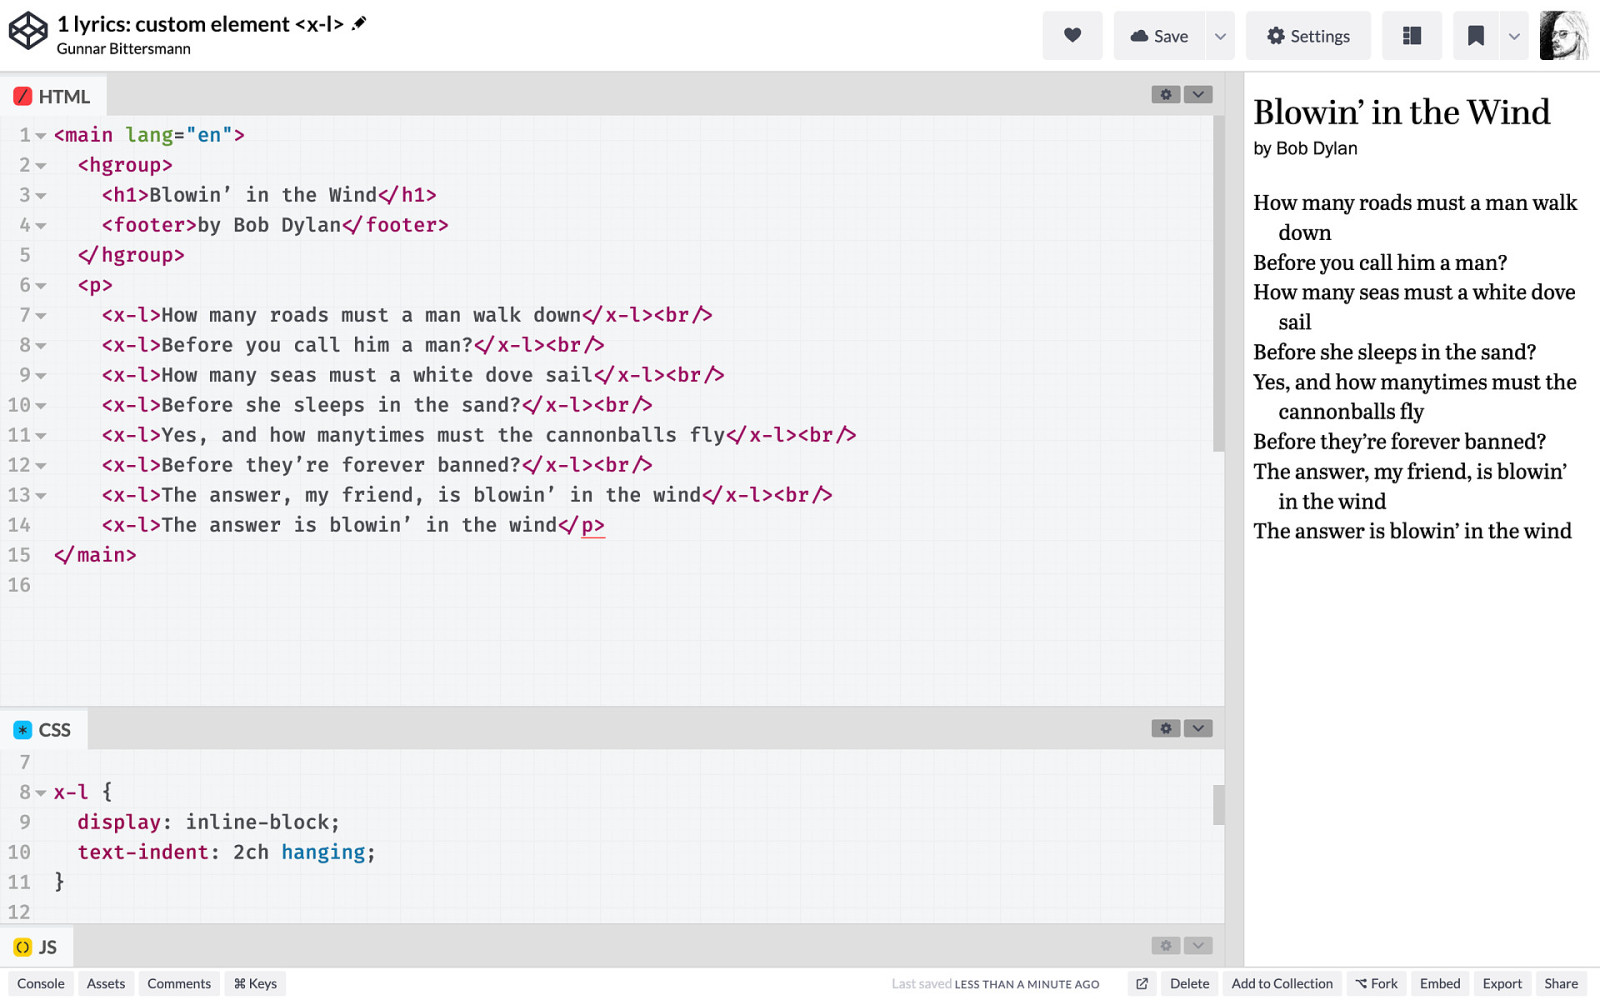Click preview line 'Before they're forever banned?'
Image resolution: width=1600 pixels, height=1000 pixels.
tap(1399, 442)
